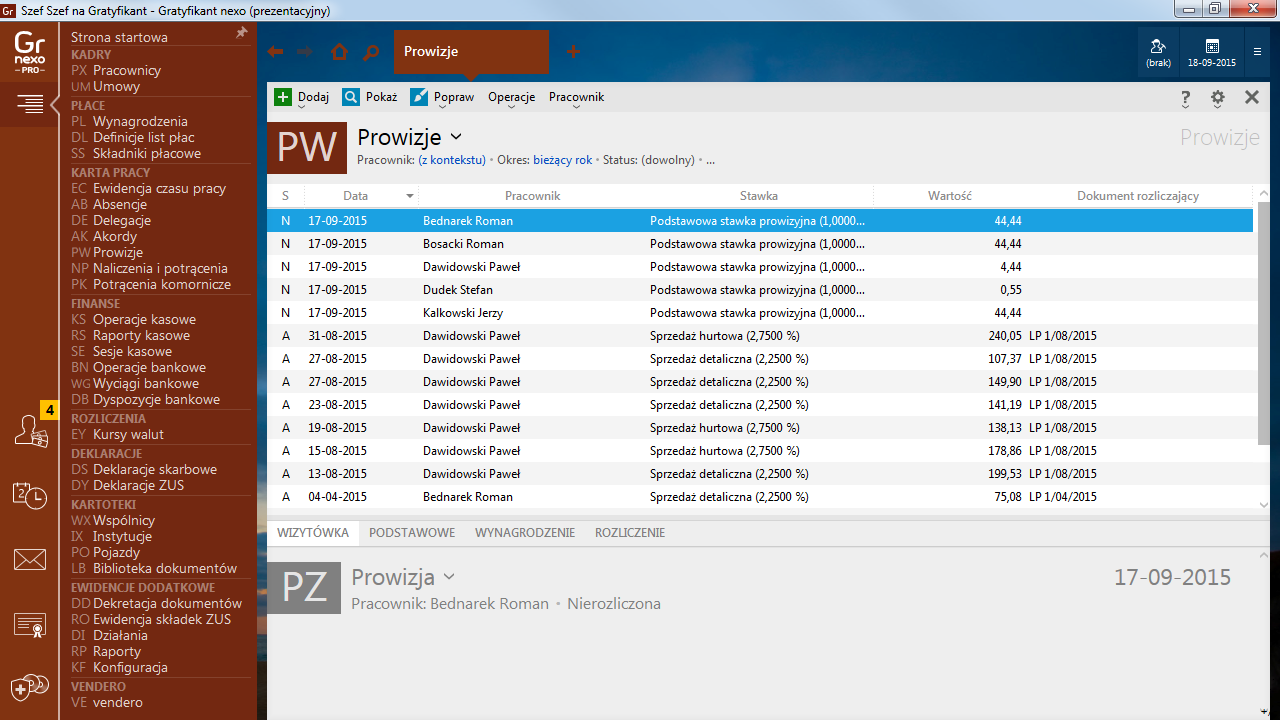Open Ewidencja czasu pracy in sidebar
Image resolution: width=1280 pixels, height=720 pixels.
[x=159, y=188]
